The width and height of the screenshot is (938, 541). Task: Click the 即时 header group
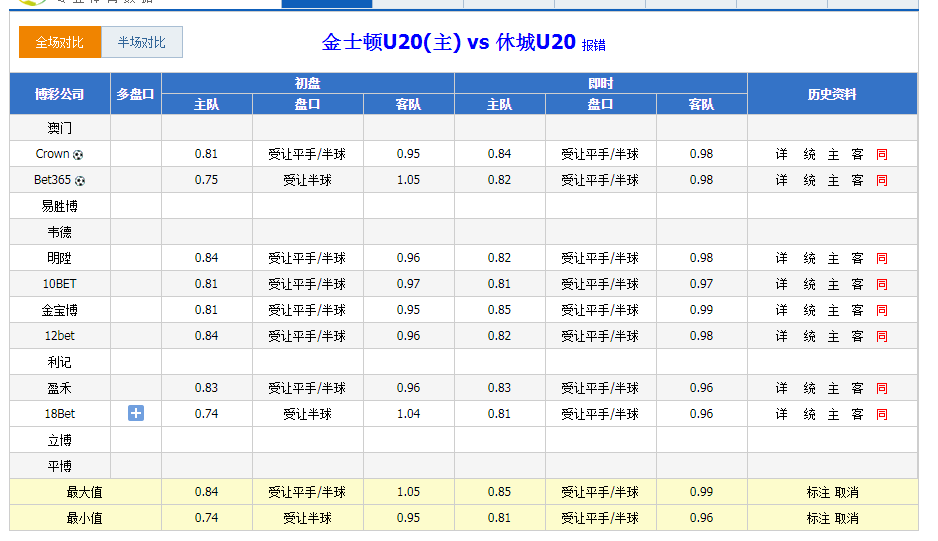[x=601, y=83]
